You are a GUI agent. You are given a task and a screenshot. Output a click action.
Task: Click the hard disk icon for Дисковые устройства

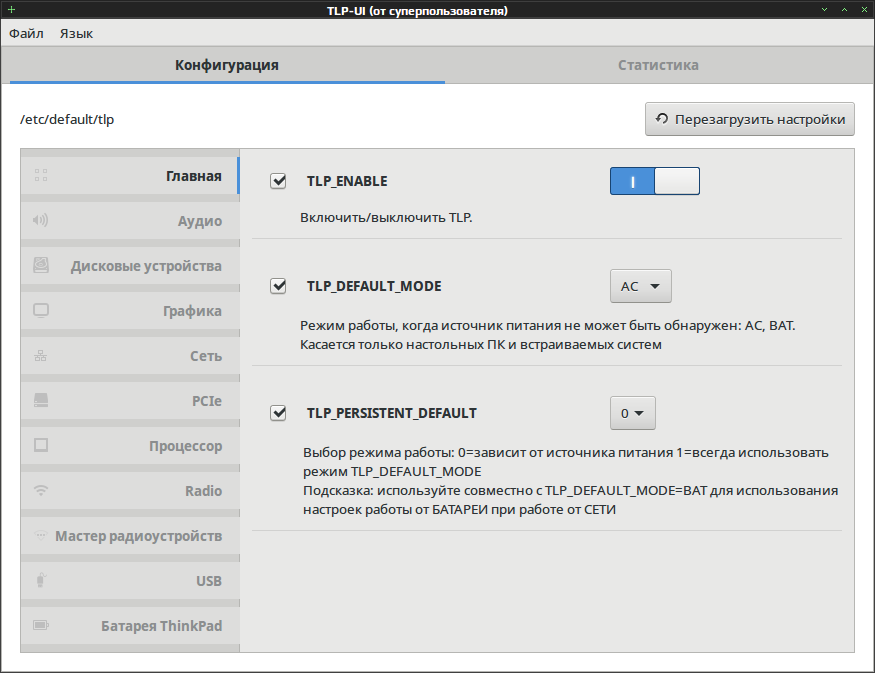tap(41, 265)
